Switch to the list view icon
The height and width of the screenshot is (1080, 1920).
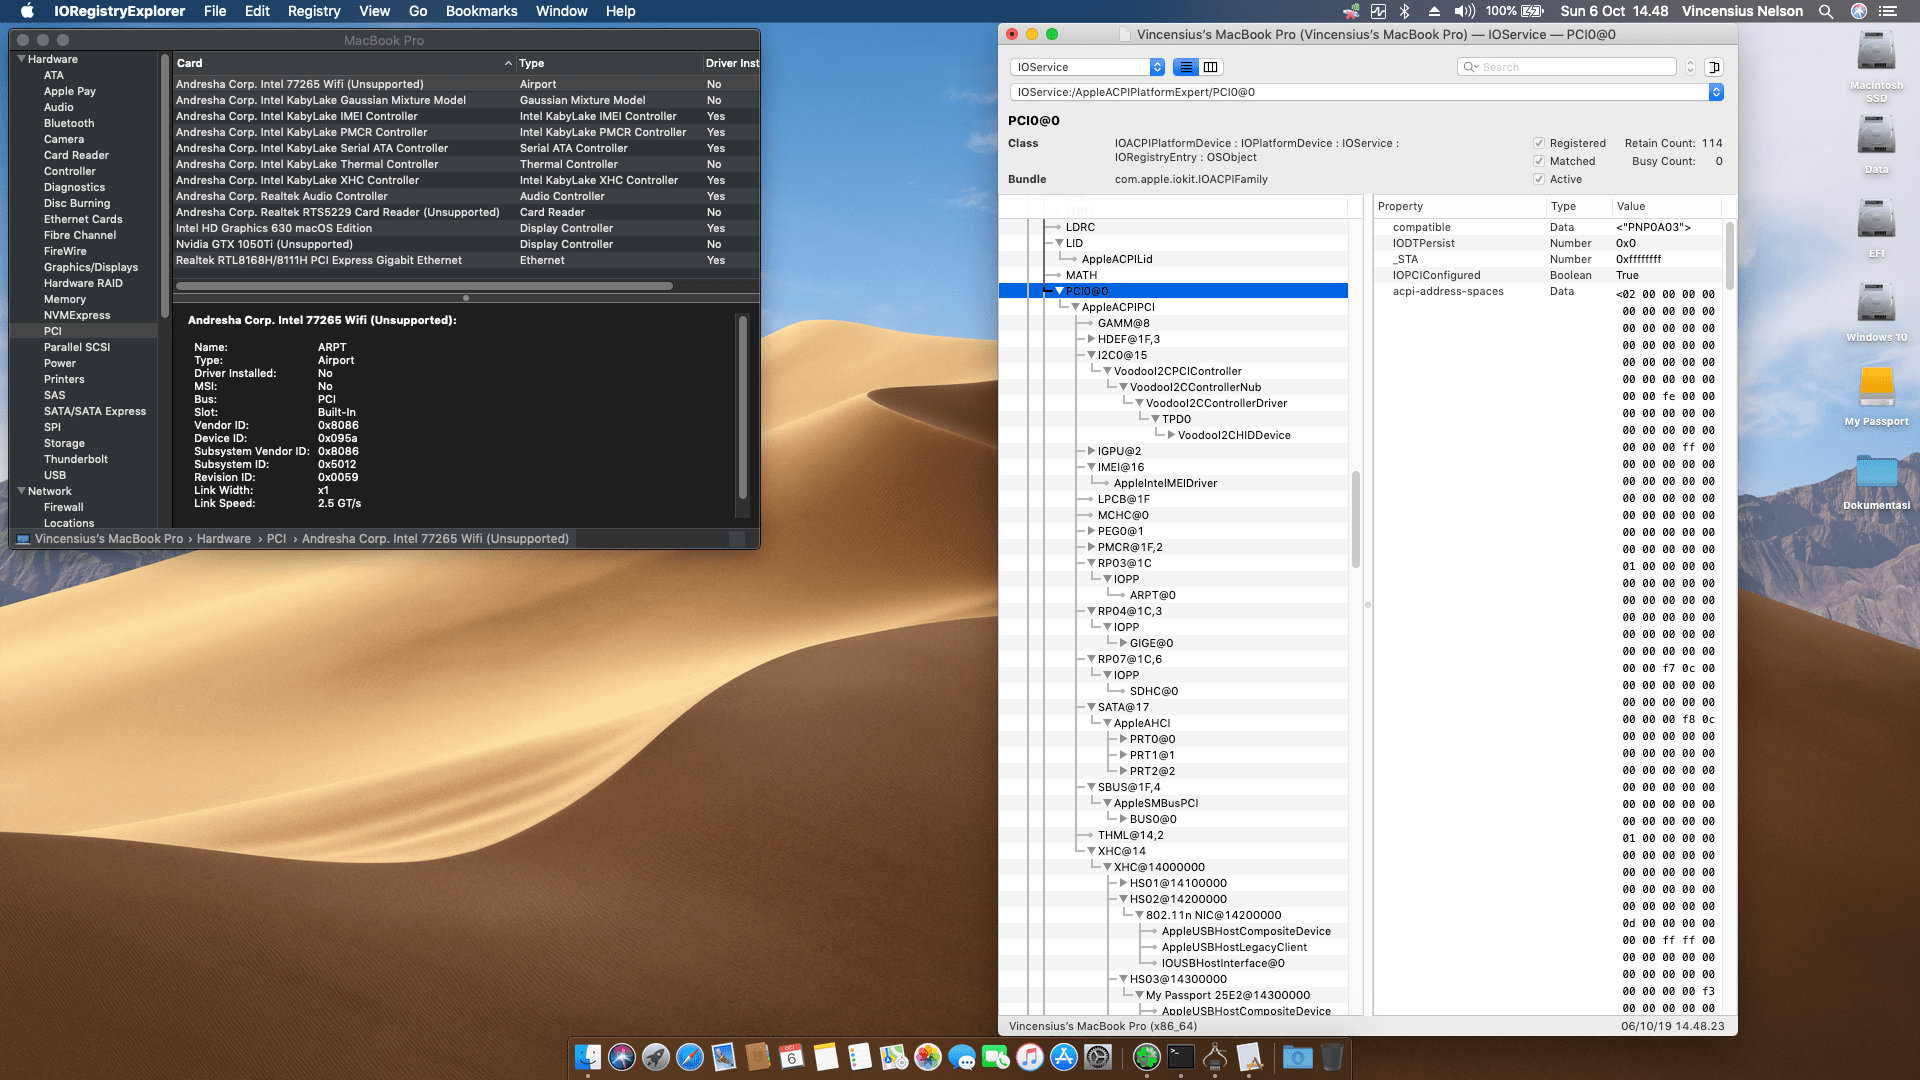pyautogui.click(x=1186, y=67)
